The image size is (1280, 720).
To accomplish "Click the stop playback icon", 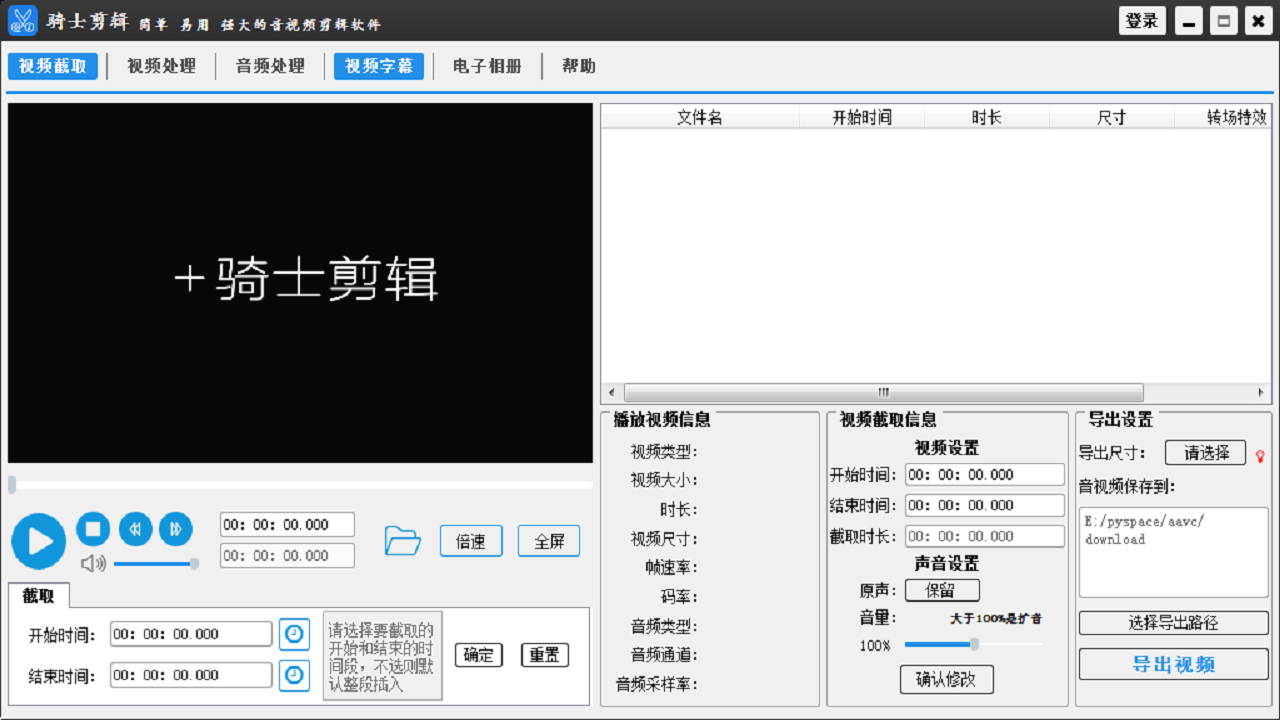I will 93,529.
